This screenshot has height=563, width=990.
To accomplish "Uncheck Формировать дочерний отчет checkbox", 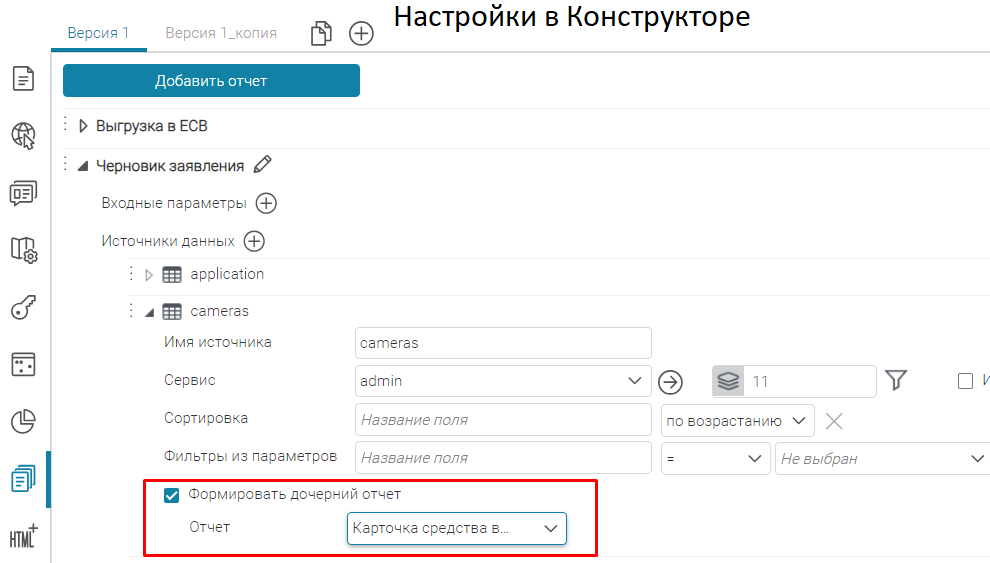I will tap(171, 495).
